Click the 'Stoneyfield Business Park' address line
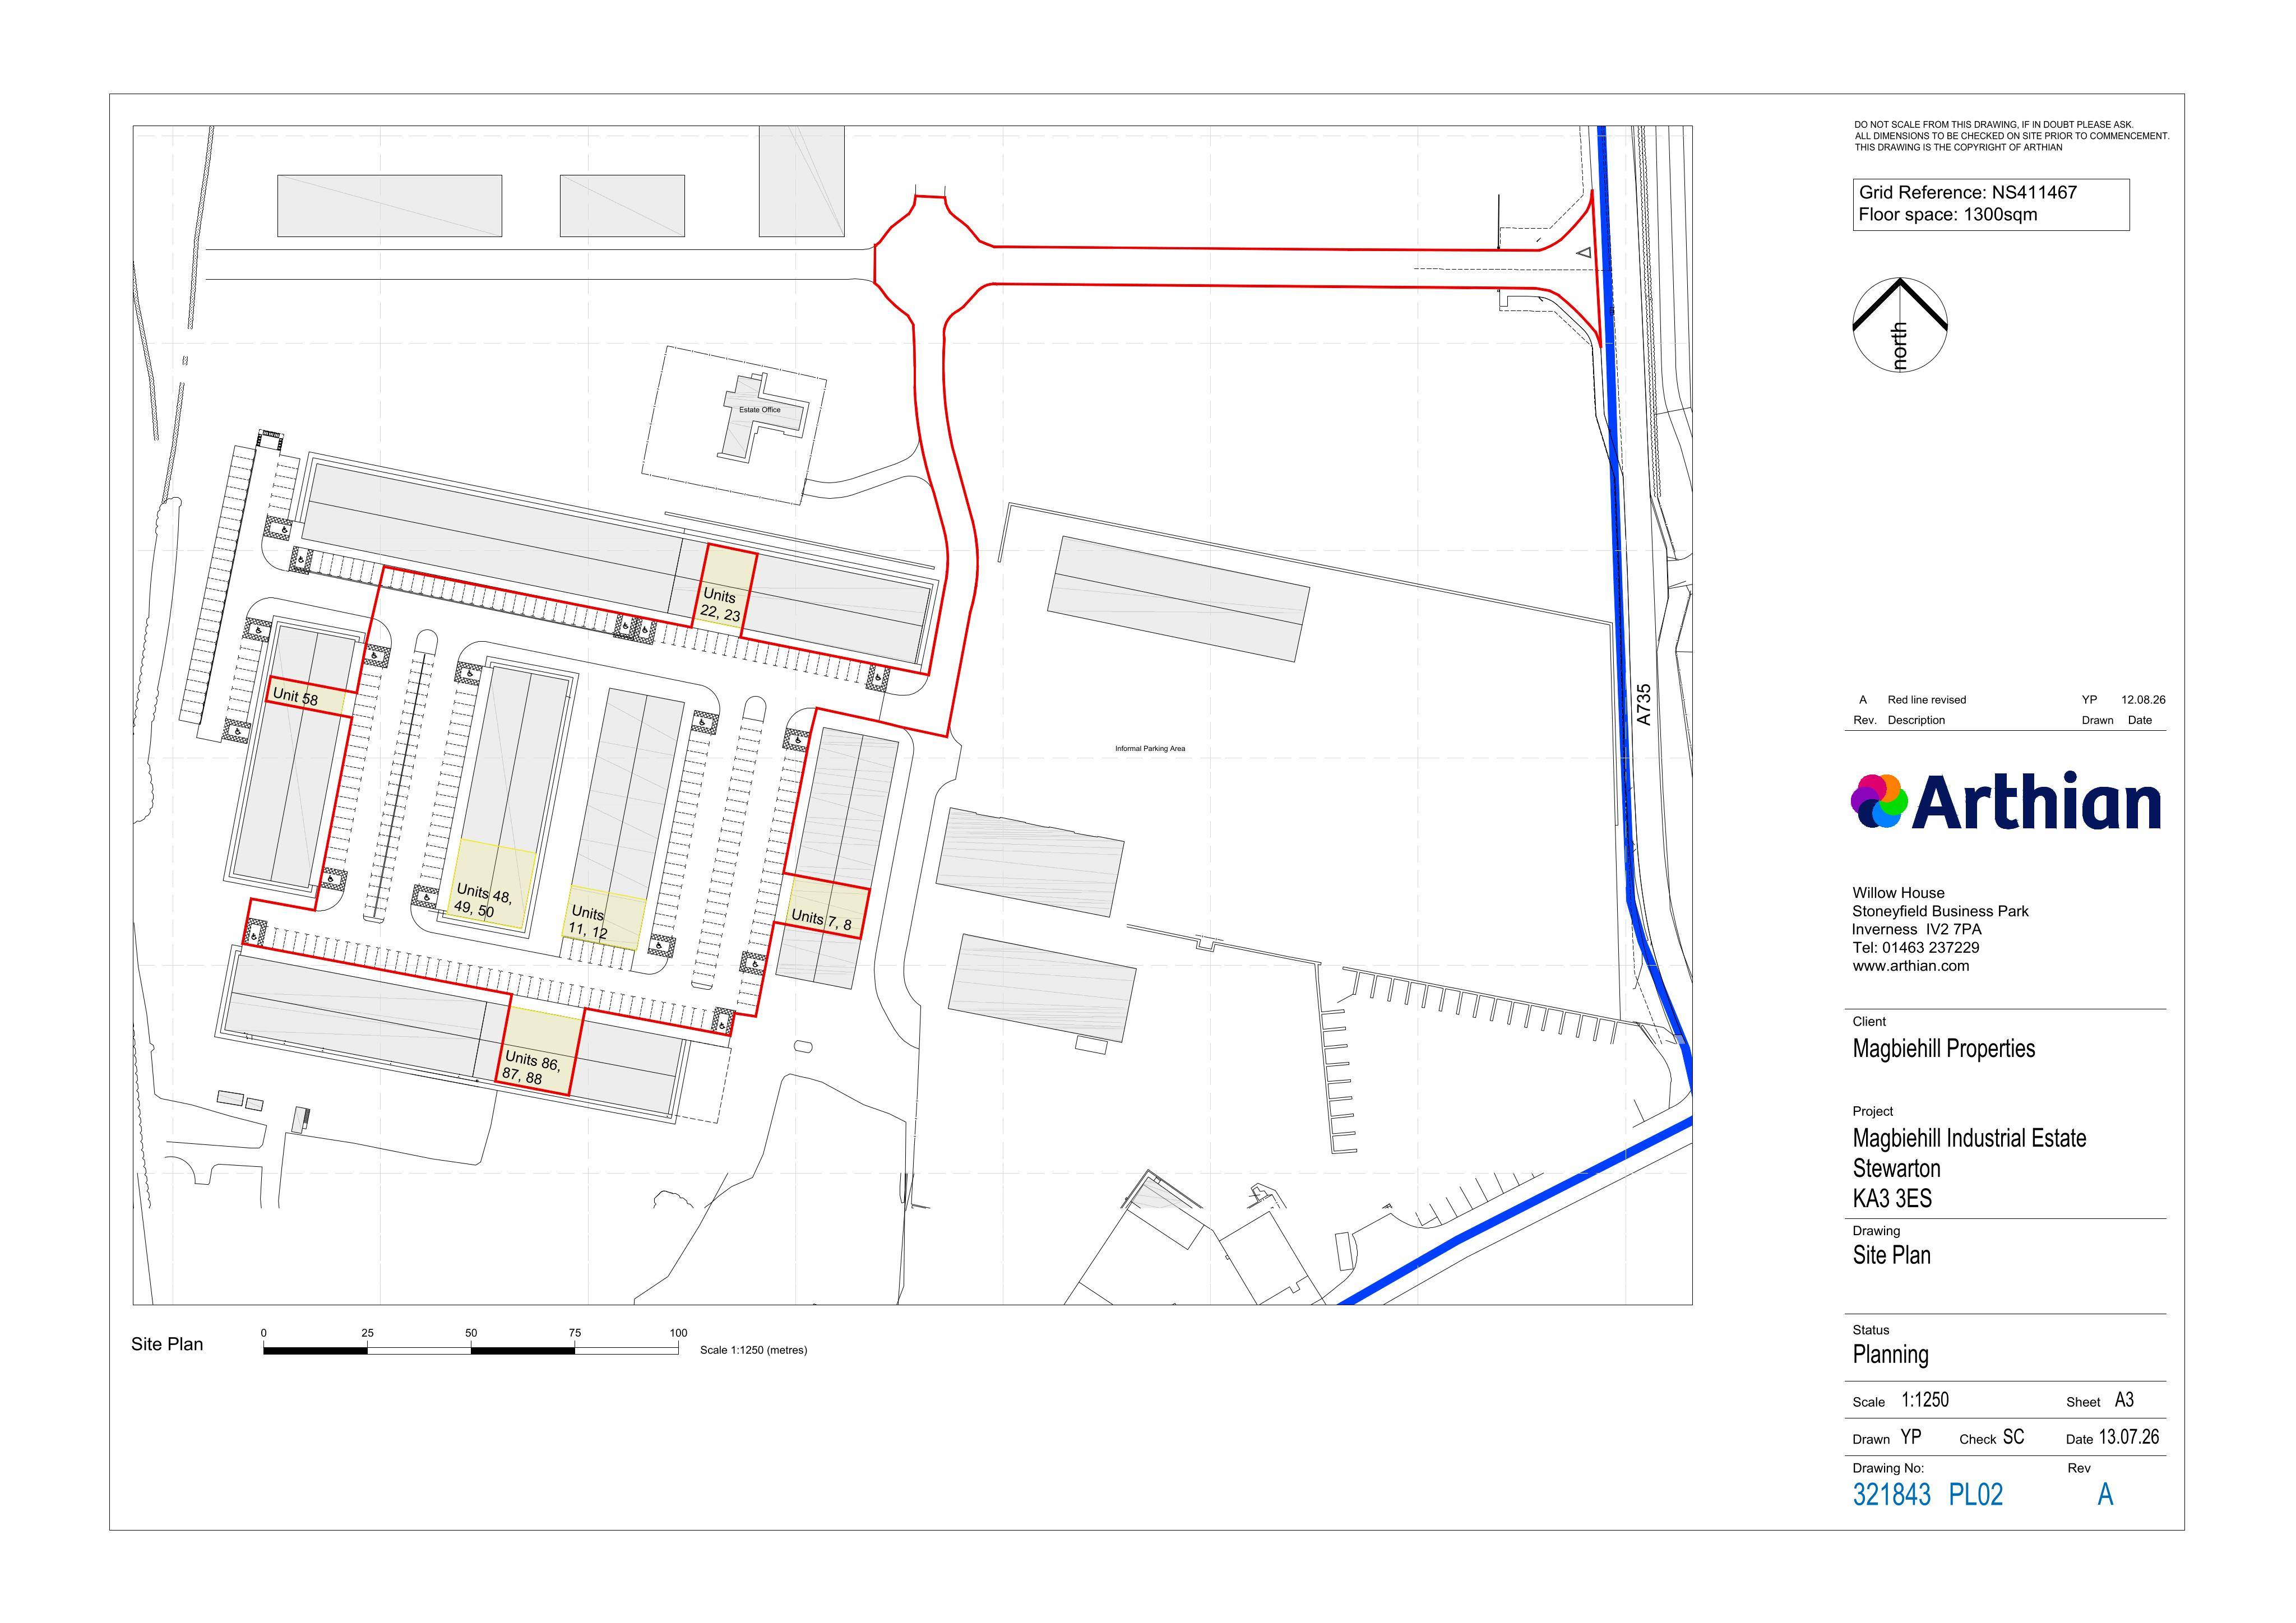2296x1623 pixels. (1940, 911)
